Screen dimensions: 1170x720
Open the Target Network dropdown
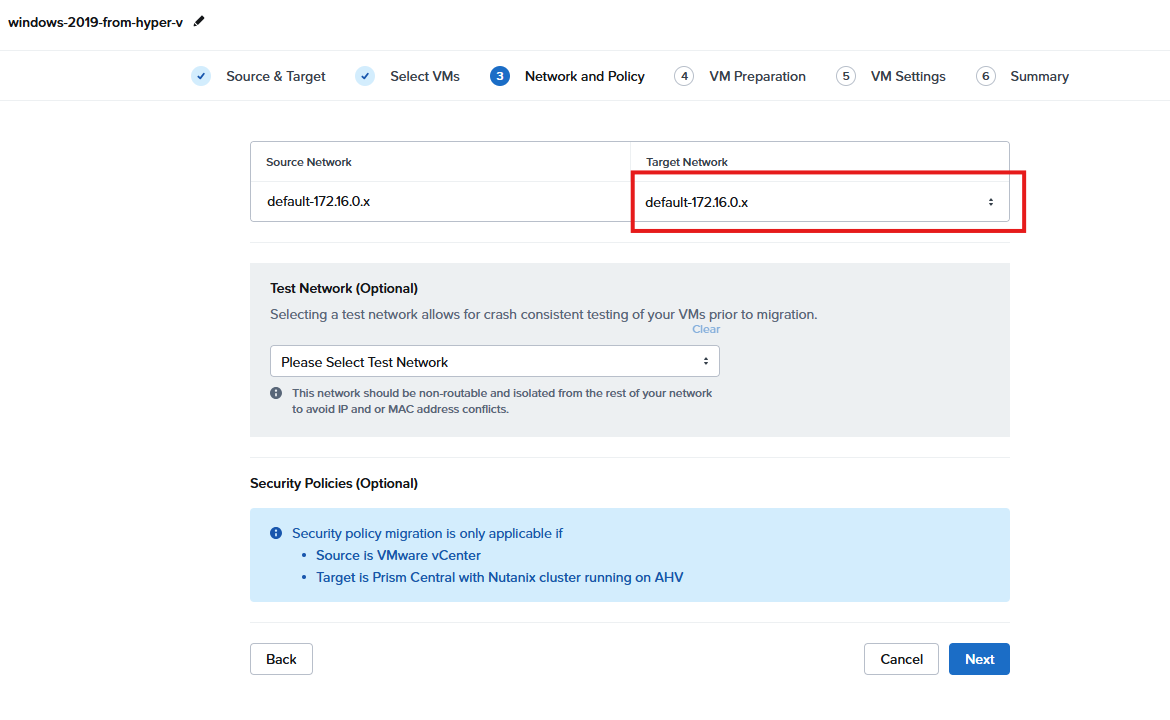819,202
